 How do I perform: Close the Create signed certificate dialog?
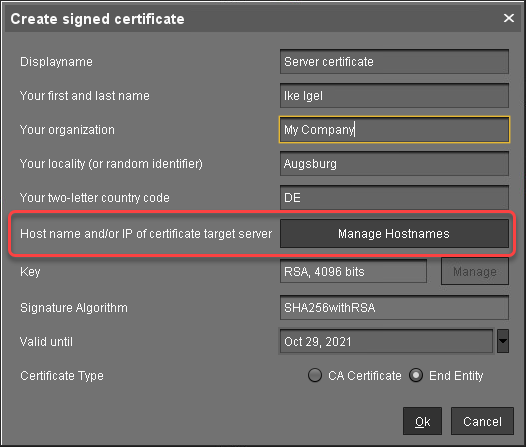point(509,18)
